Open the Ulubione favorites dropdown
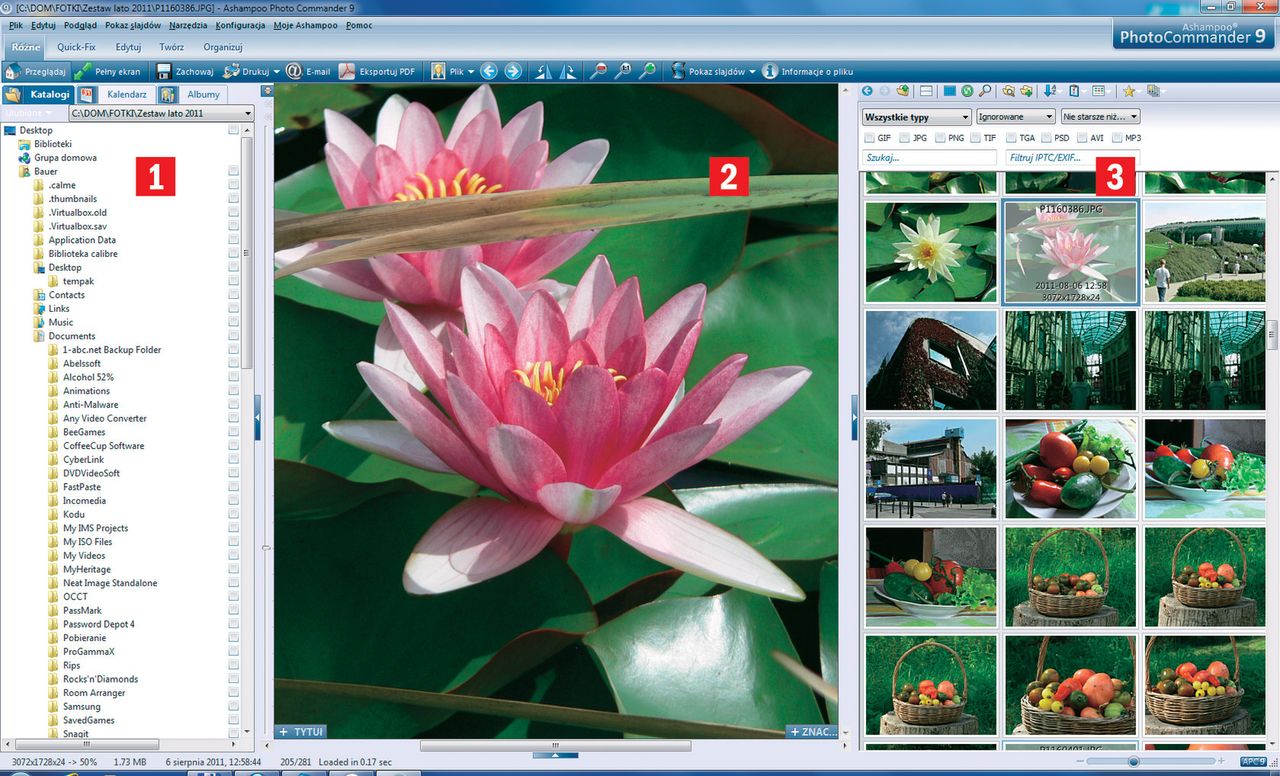Viewport: 1280px width, 776px height. (x=30, y=114)
